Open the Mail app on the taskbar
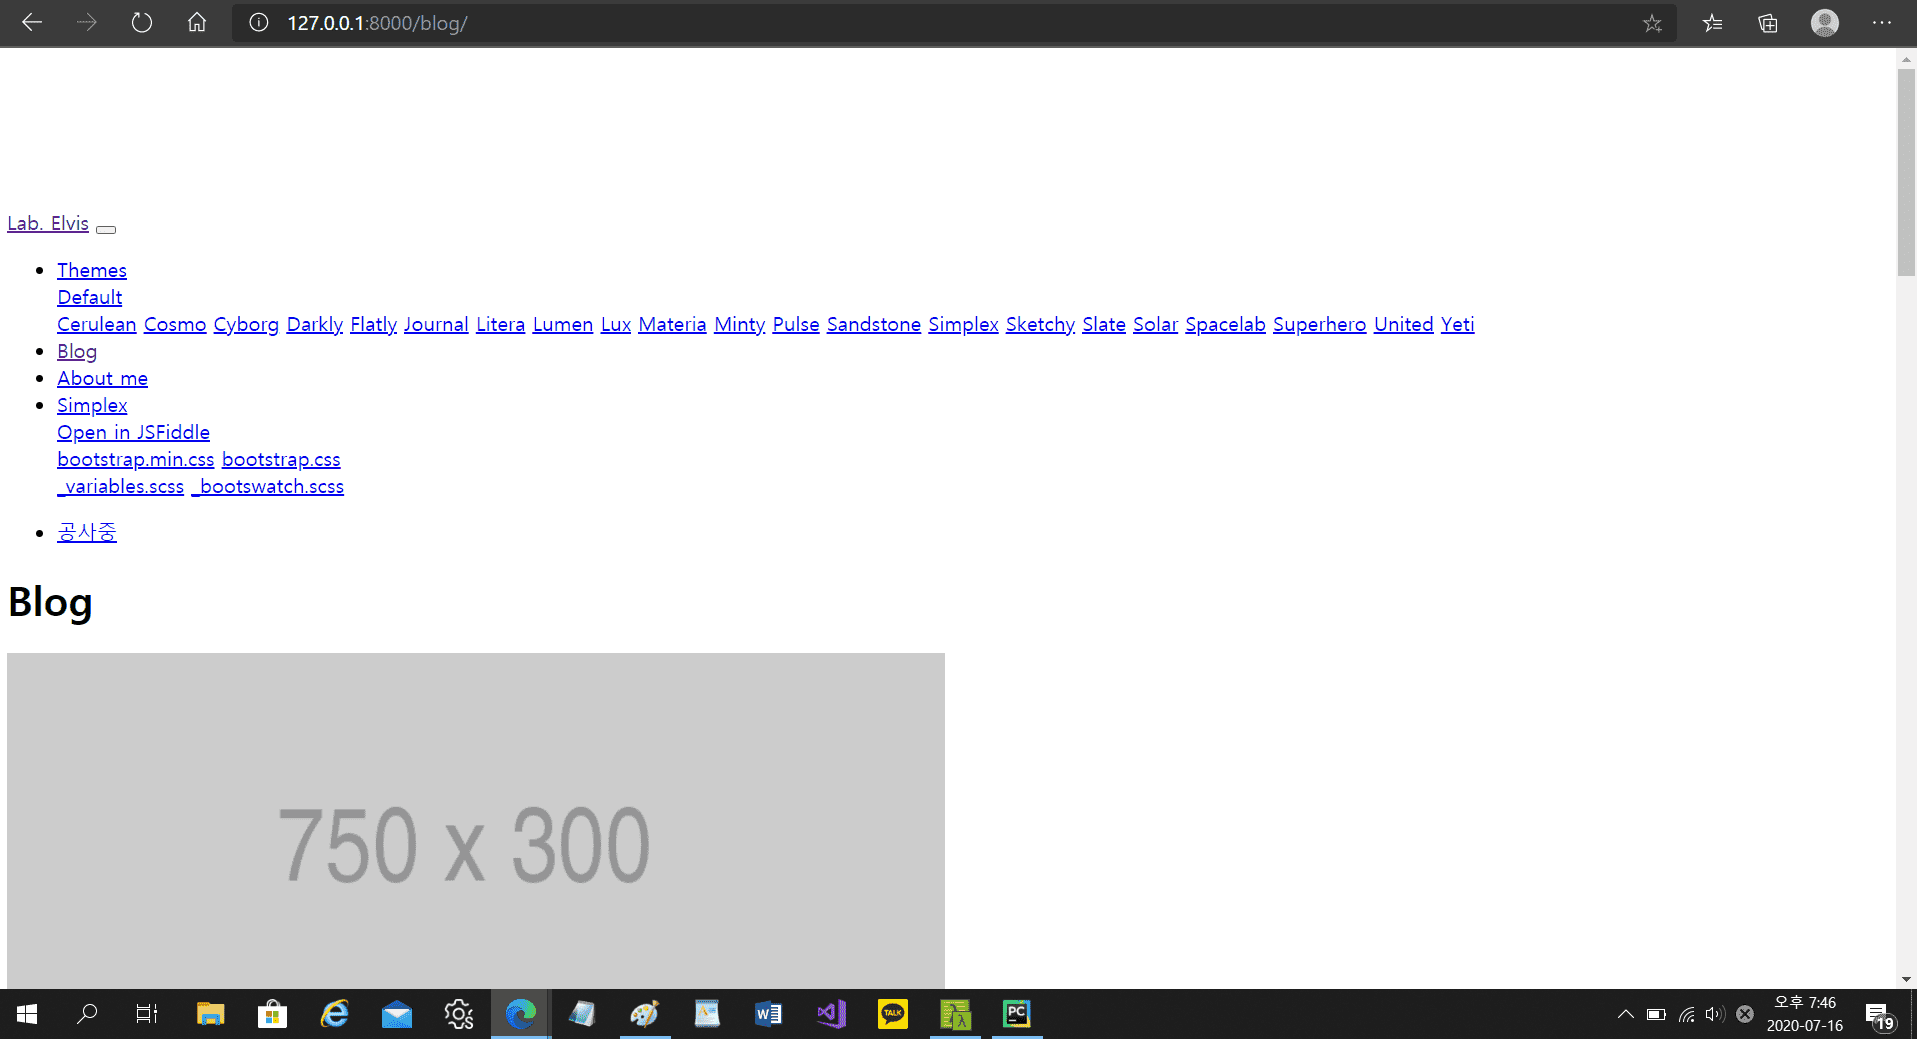The image size is (1917, 1039). point(397,1014)
